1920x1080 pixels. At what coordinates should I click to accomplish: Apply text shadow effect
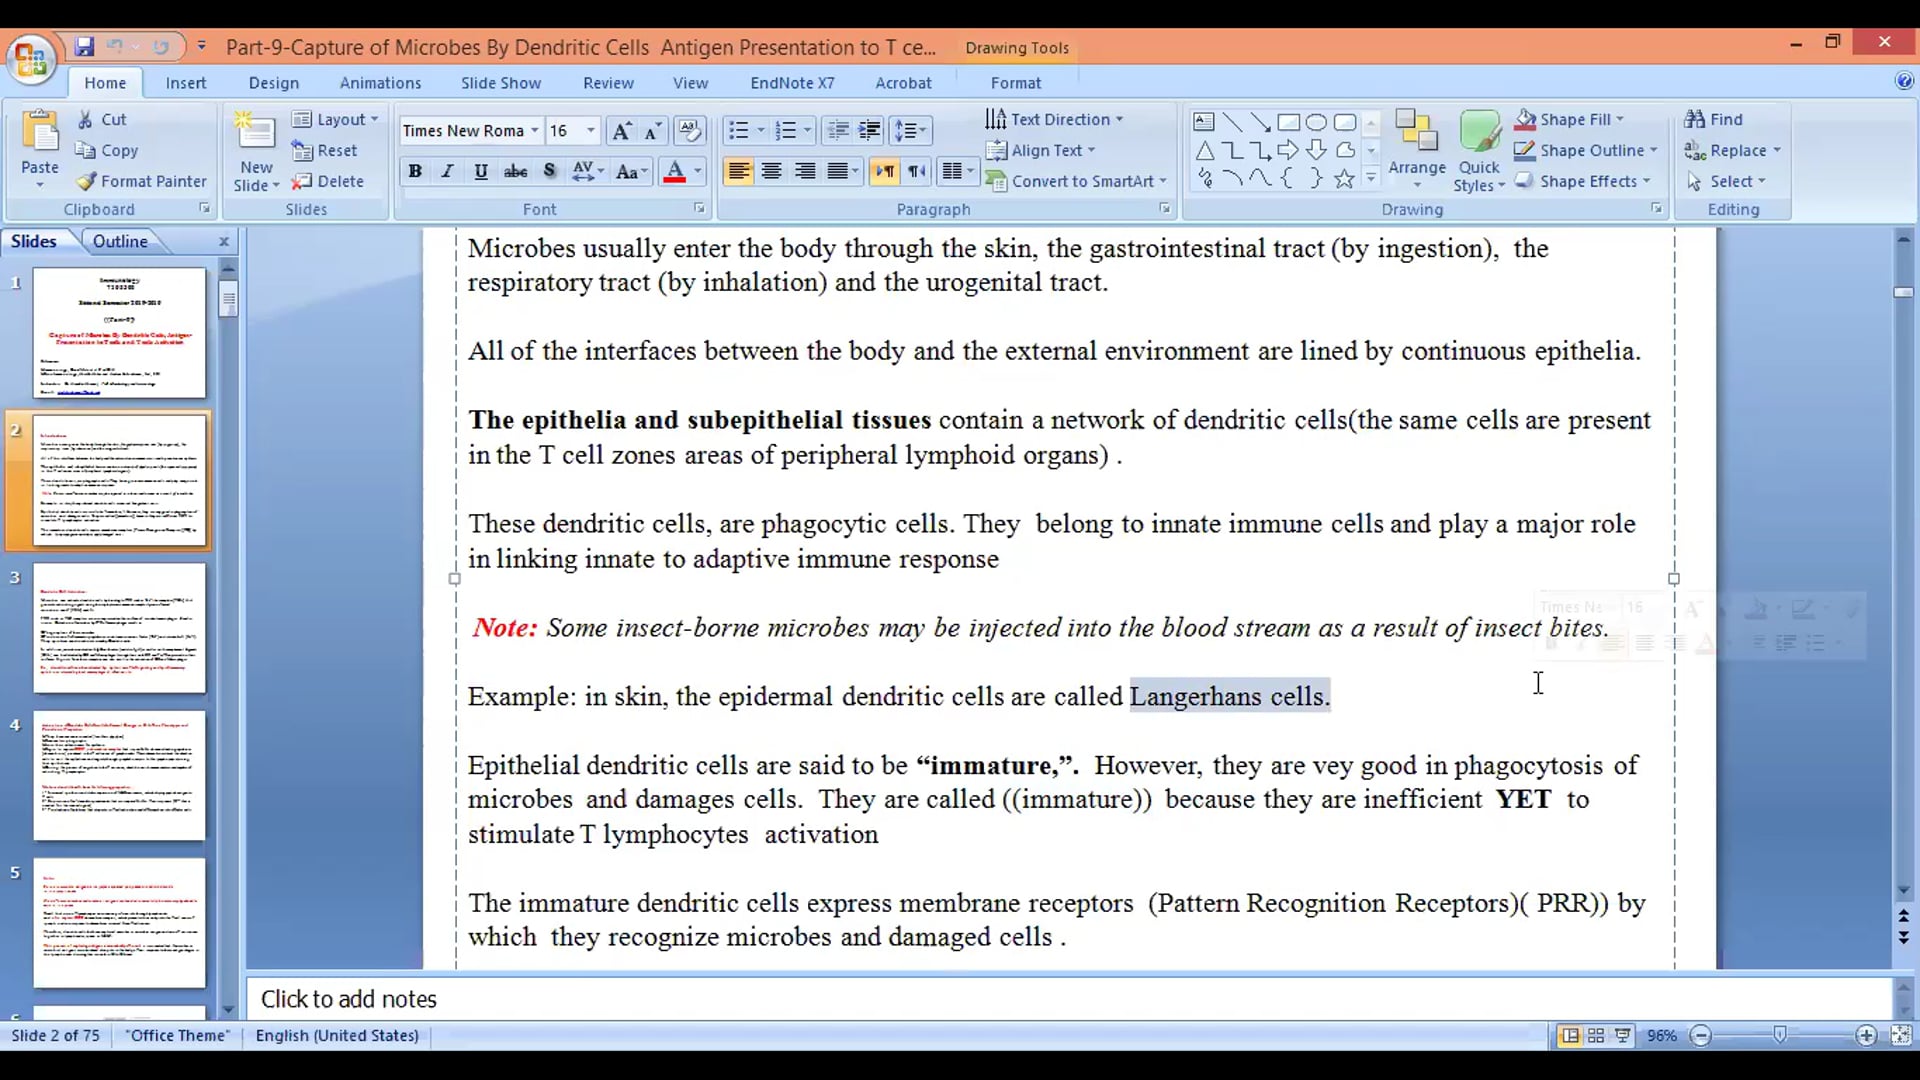(549, 172)
